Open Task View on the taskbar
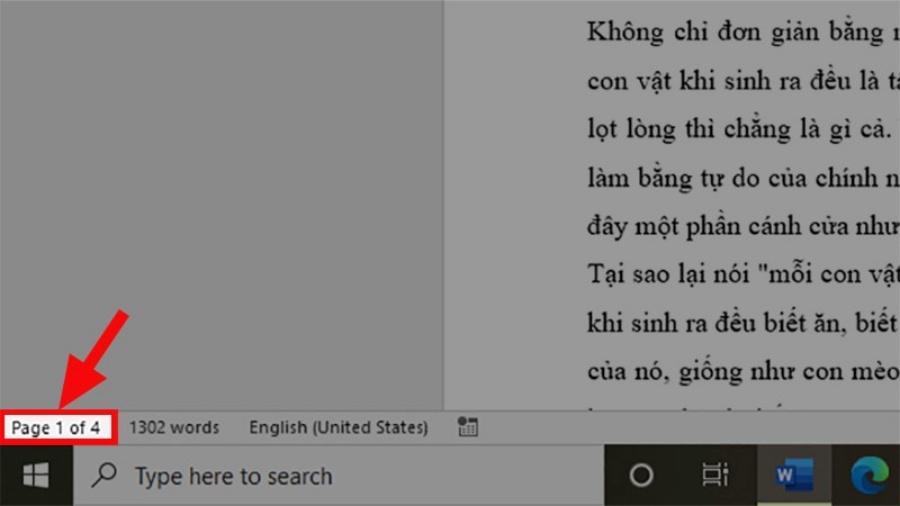The height and width of the screenshot is (506, 900). 714,476
